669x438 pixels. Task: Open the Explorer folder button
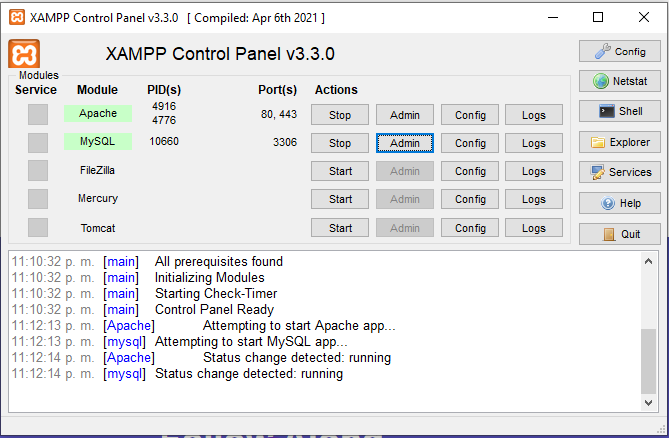tap(620, 142)
